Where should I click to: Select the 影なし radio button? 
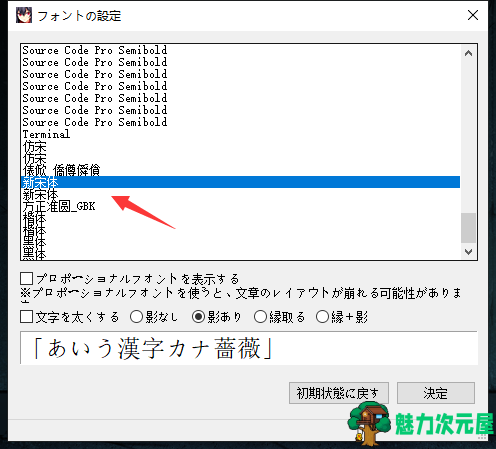click(x=136, y=317)
